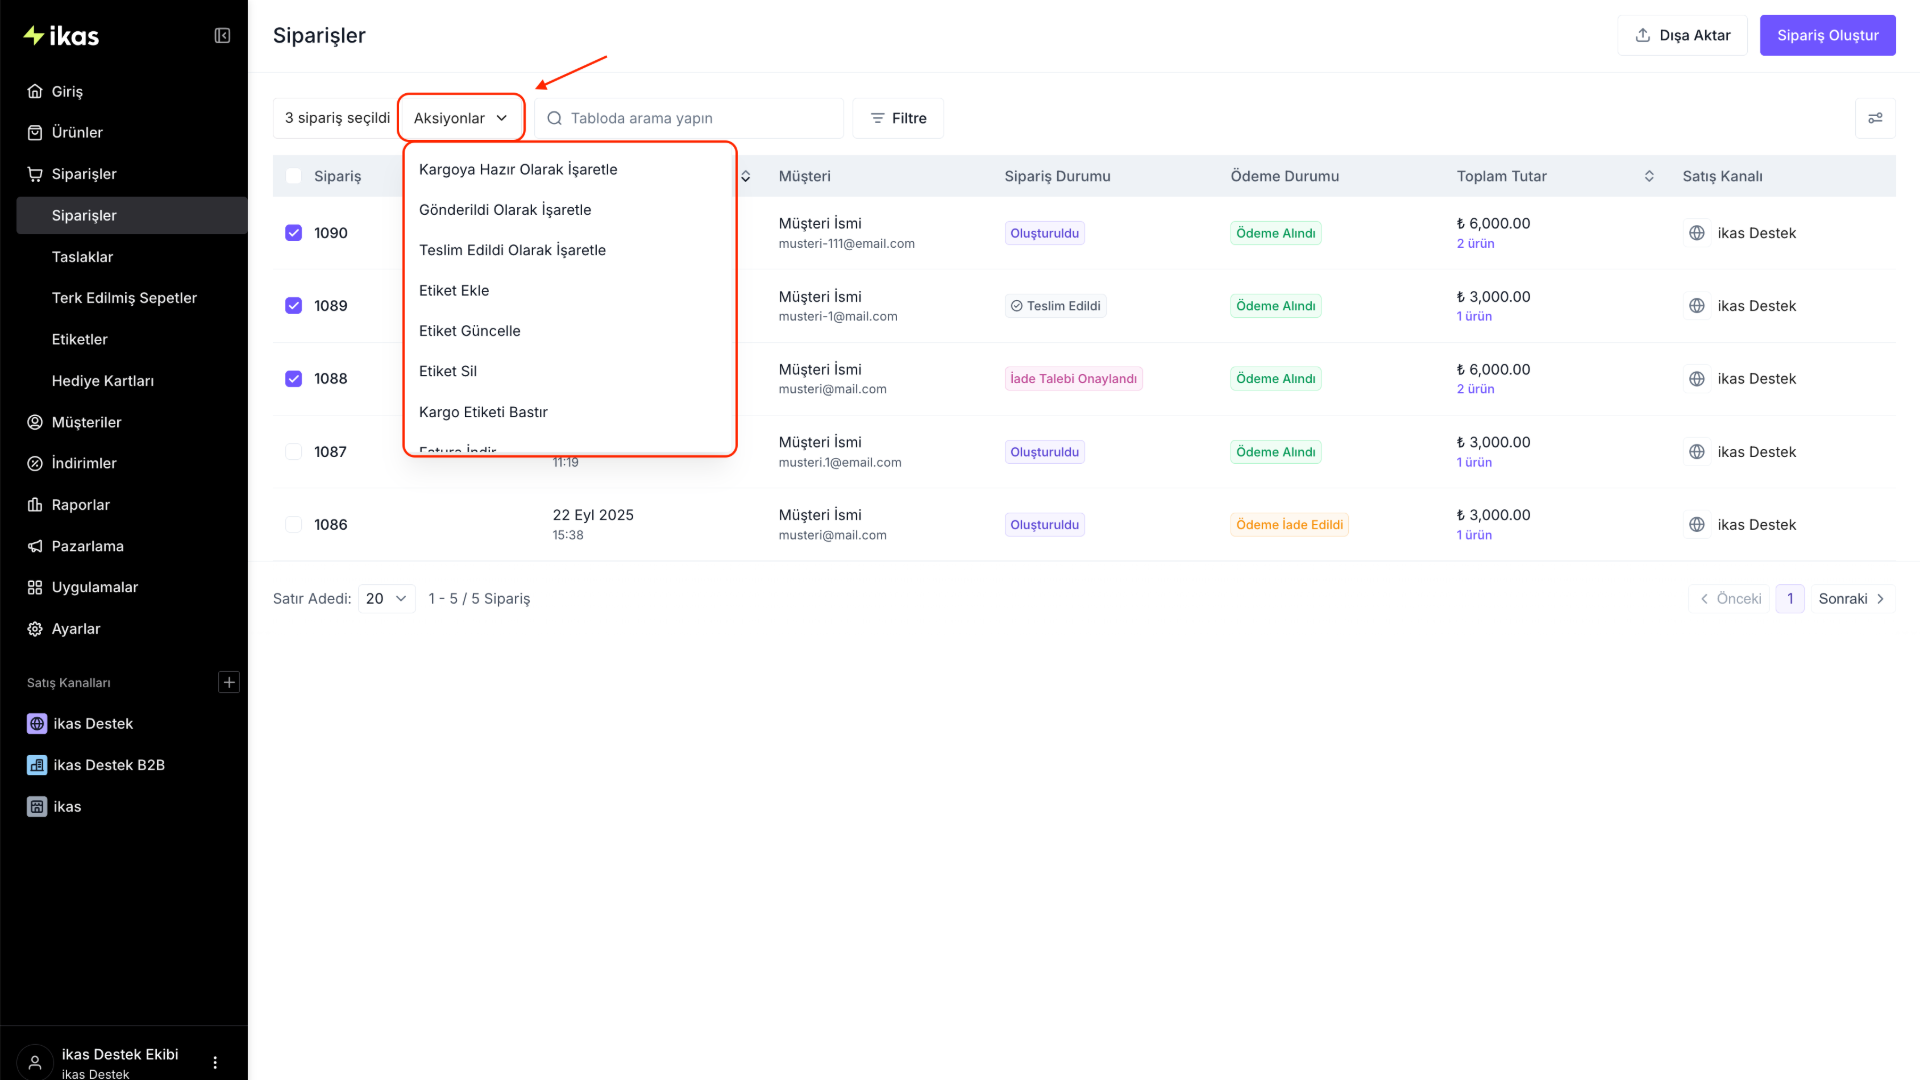
Task: Click Dışa Aktar export button
Action: click(1682, 35)
